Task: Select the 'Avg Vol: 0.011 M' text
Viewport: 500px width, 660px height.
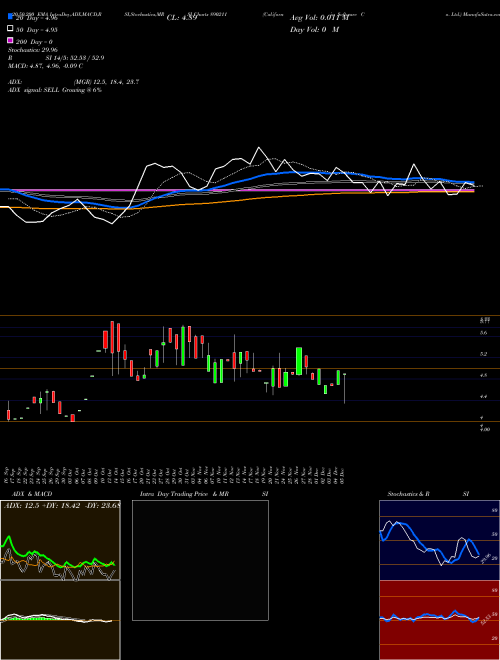Action: tap(319, 18)
